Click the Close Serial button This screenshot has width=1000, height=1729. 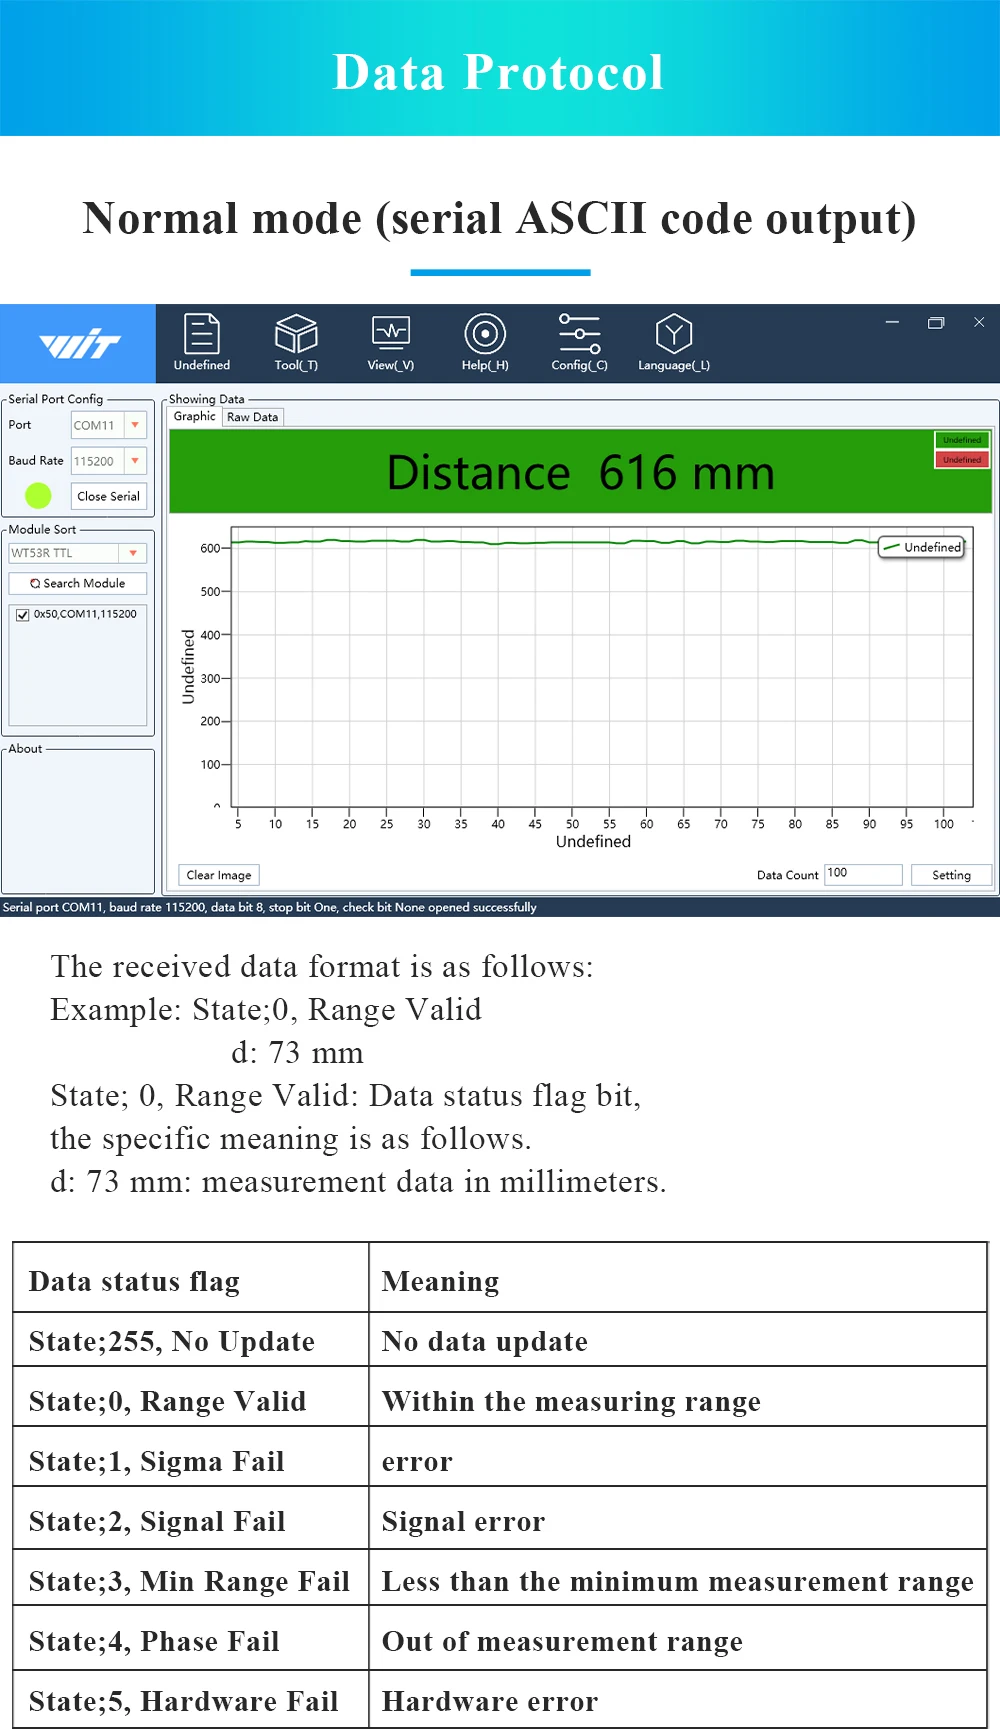pos(108,496)
